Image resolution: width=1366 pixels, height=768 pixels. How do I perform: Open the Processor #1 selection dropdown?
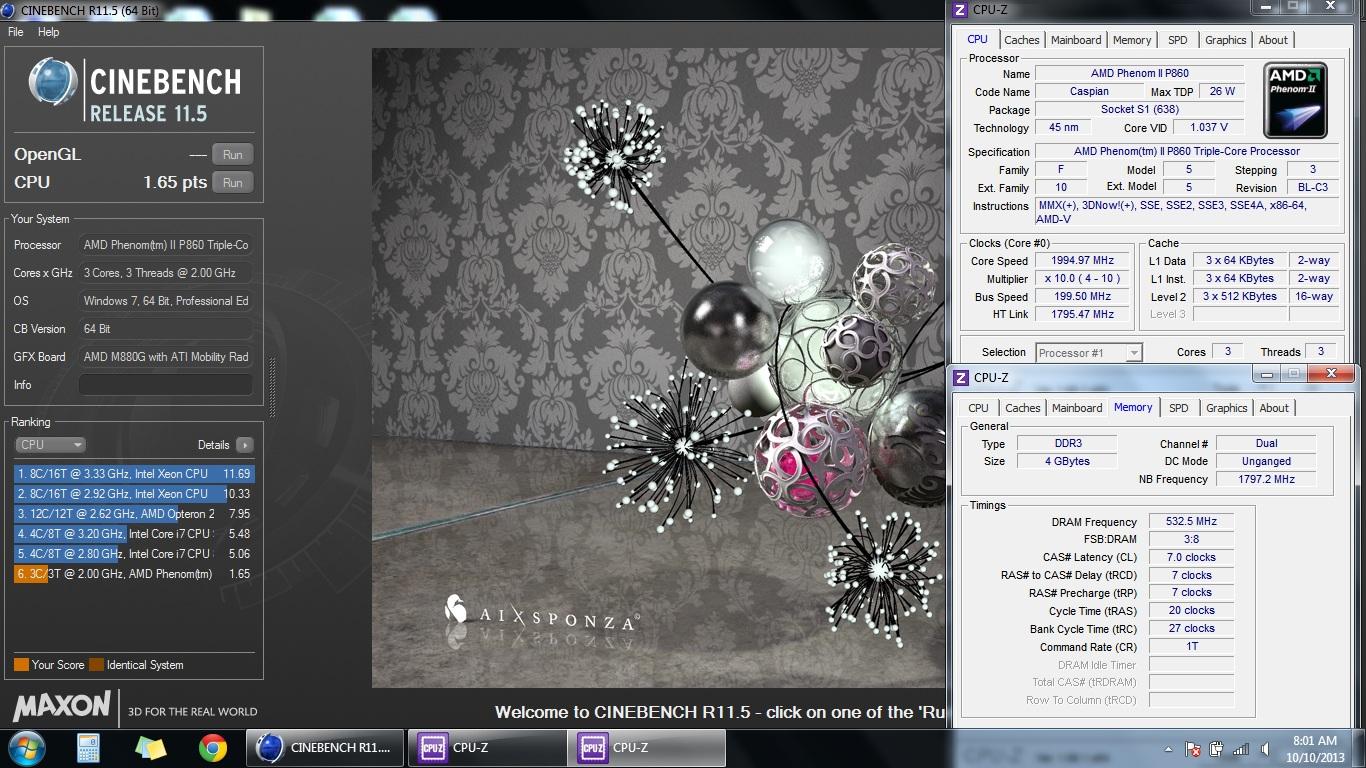(x=1089, y=353)
